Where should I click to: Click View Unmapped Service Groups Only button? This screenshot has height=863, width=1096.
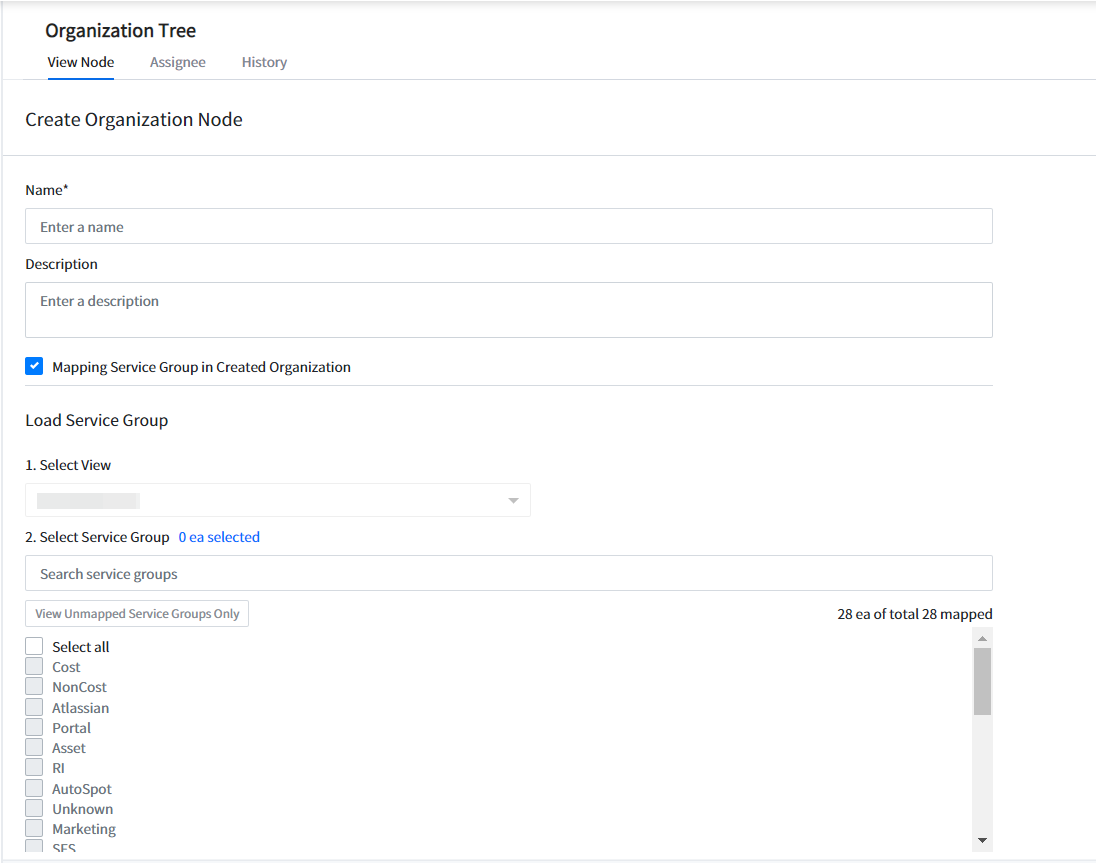(137, 614)
